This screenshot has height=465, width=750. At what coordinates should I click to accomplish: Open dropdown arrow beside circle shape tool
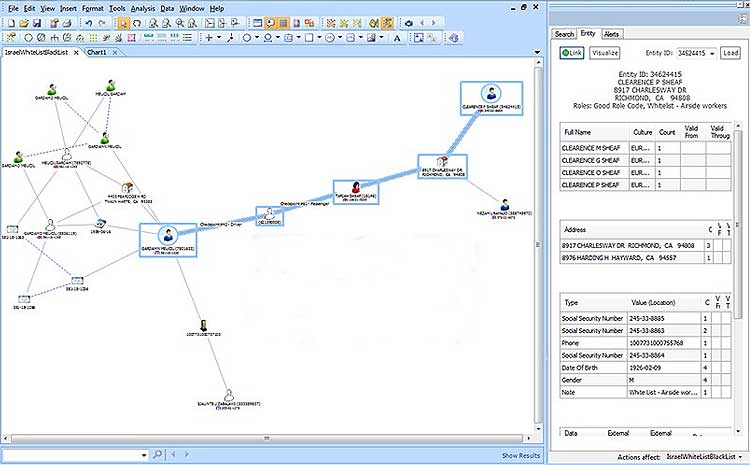point(257,37)
